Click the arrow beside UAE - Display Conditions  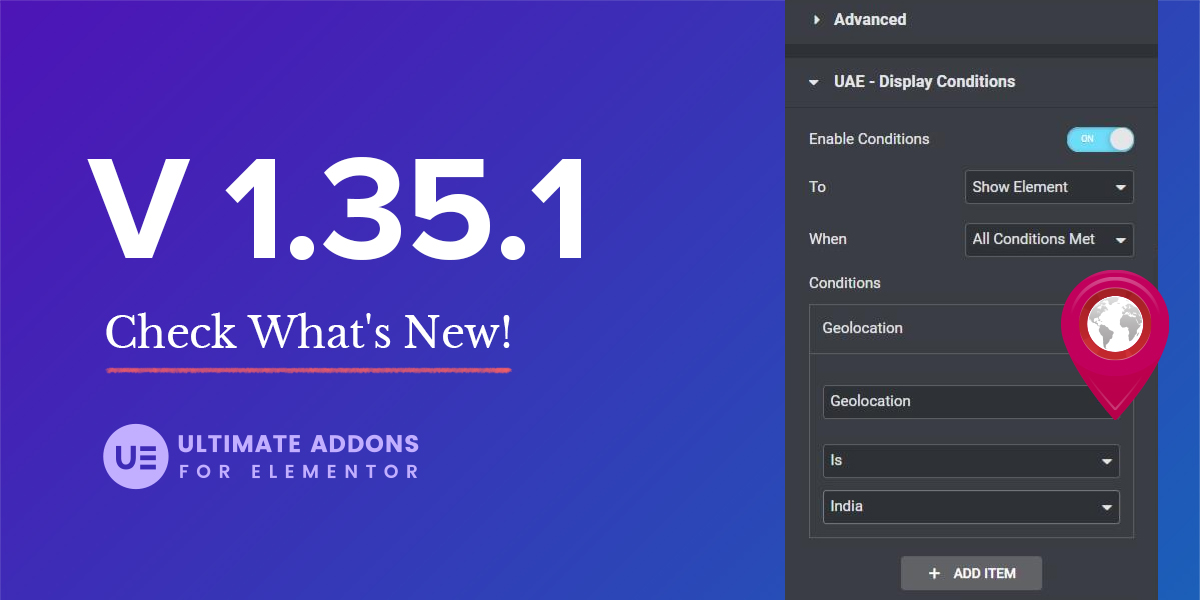click(x=815, y=82)
